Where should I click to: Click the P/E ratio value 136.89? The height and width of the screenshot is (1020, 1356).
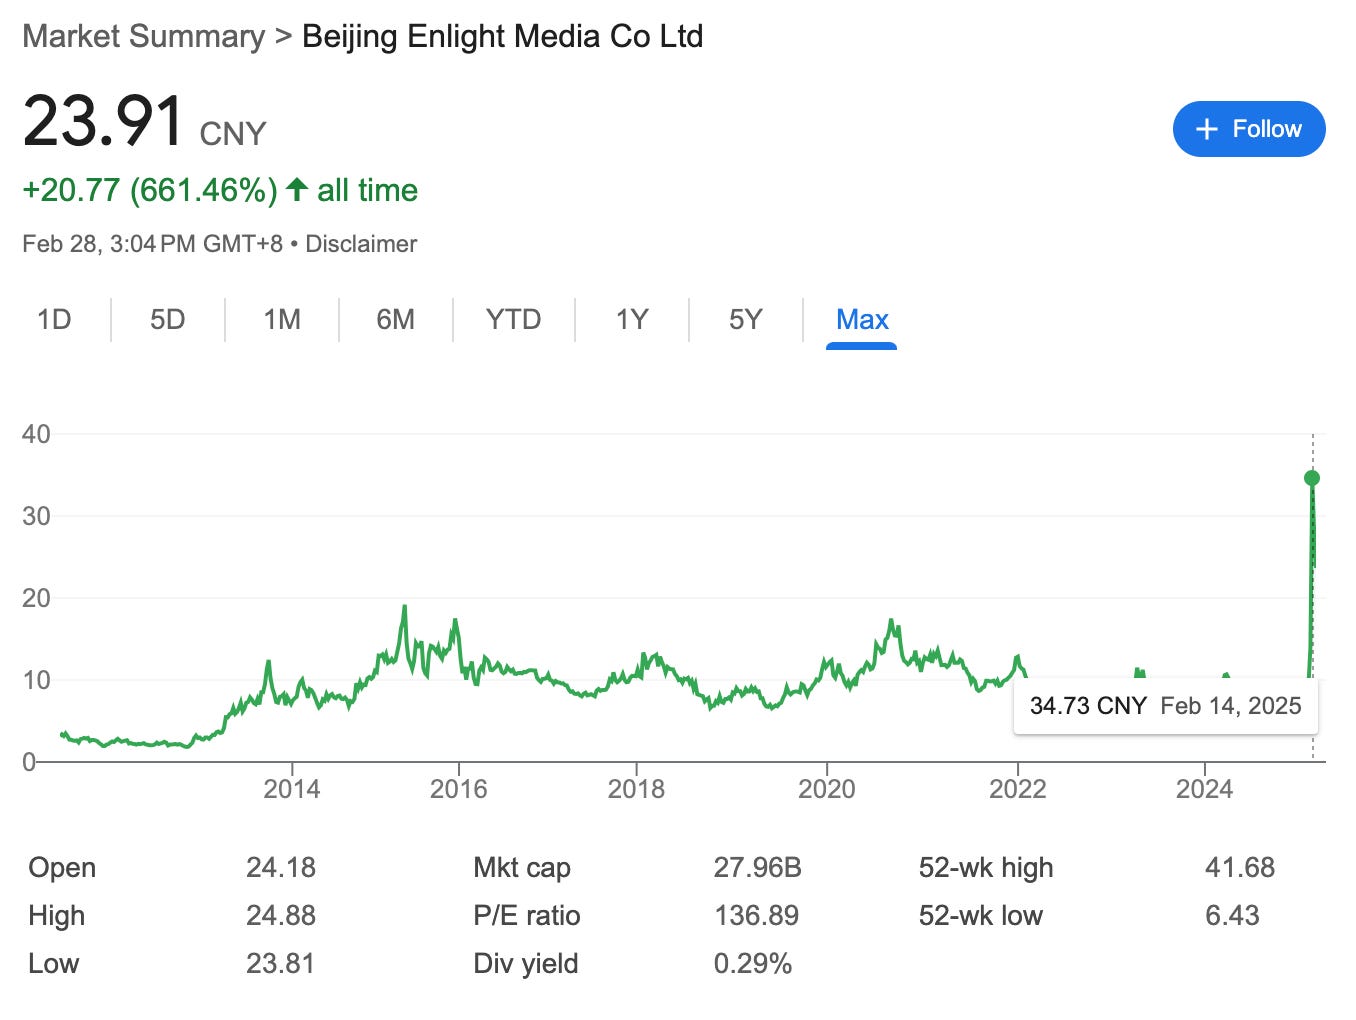(757, 916)
